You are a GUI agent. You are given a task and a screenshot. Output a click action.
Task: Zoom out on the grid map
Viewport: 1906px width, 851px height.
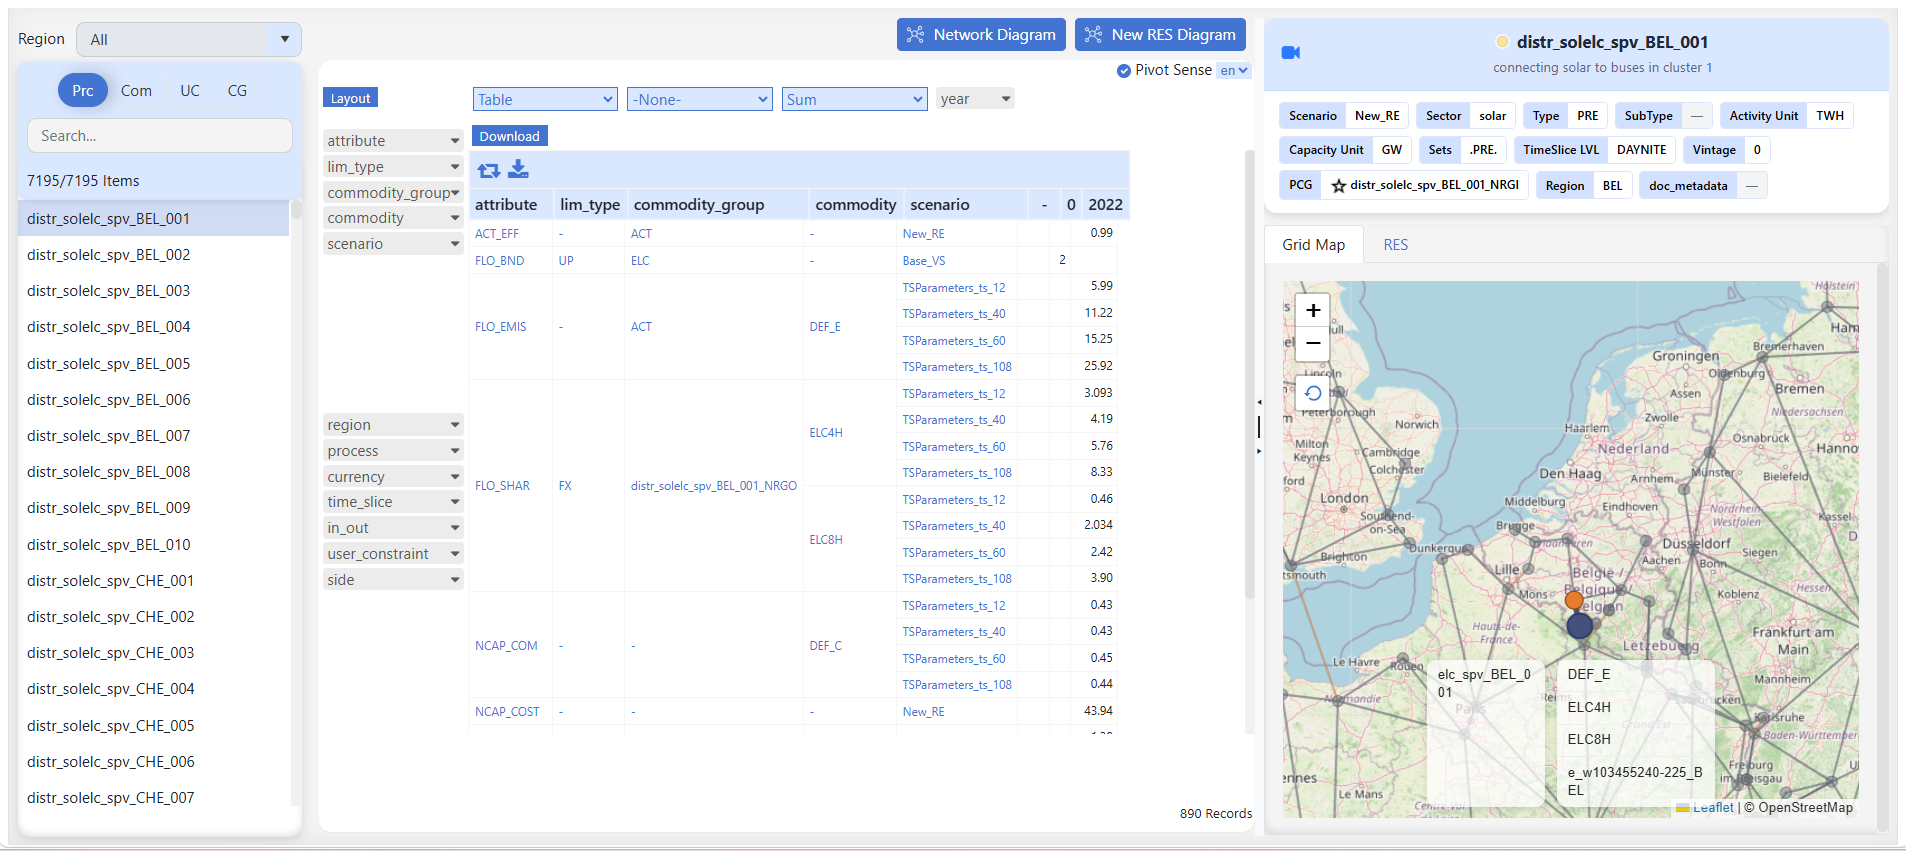click(x=1313, y=343)
